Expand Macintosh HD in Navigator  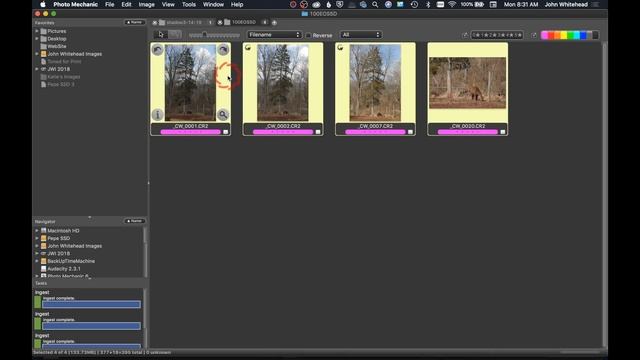click(x=37, y=231)
